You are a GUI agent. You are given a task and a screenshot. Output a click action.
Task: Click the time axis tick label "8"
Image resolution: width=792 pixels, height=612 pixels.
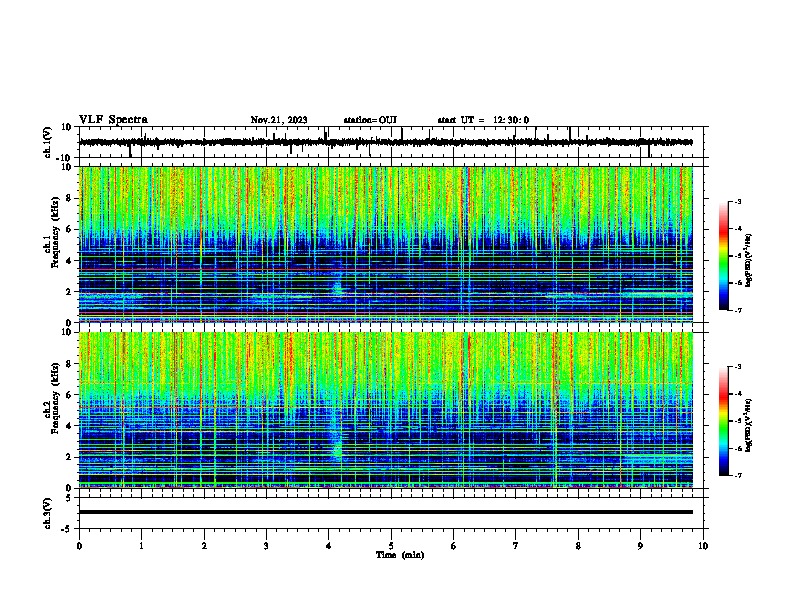[578, 546]
